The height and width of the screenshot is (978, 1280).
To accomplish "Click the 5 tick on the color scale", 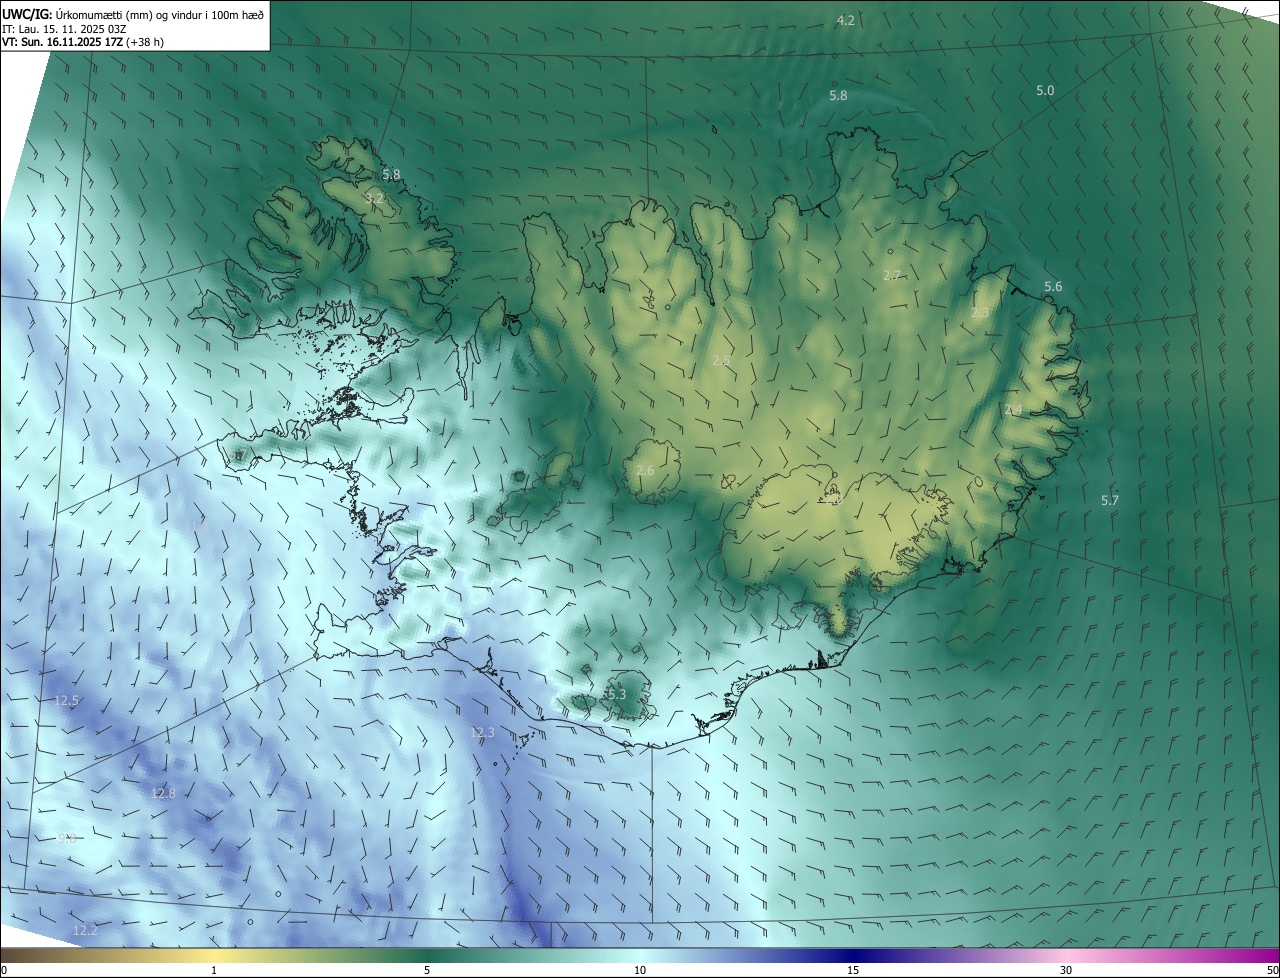I will (x=427, y=970).
